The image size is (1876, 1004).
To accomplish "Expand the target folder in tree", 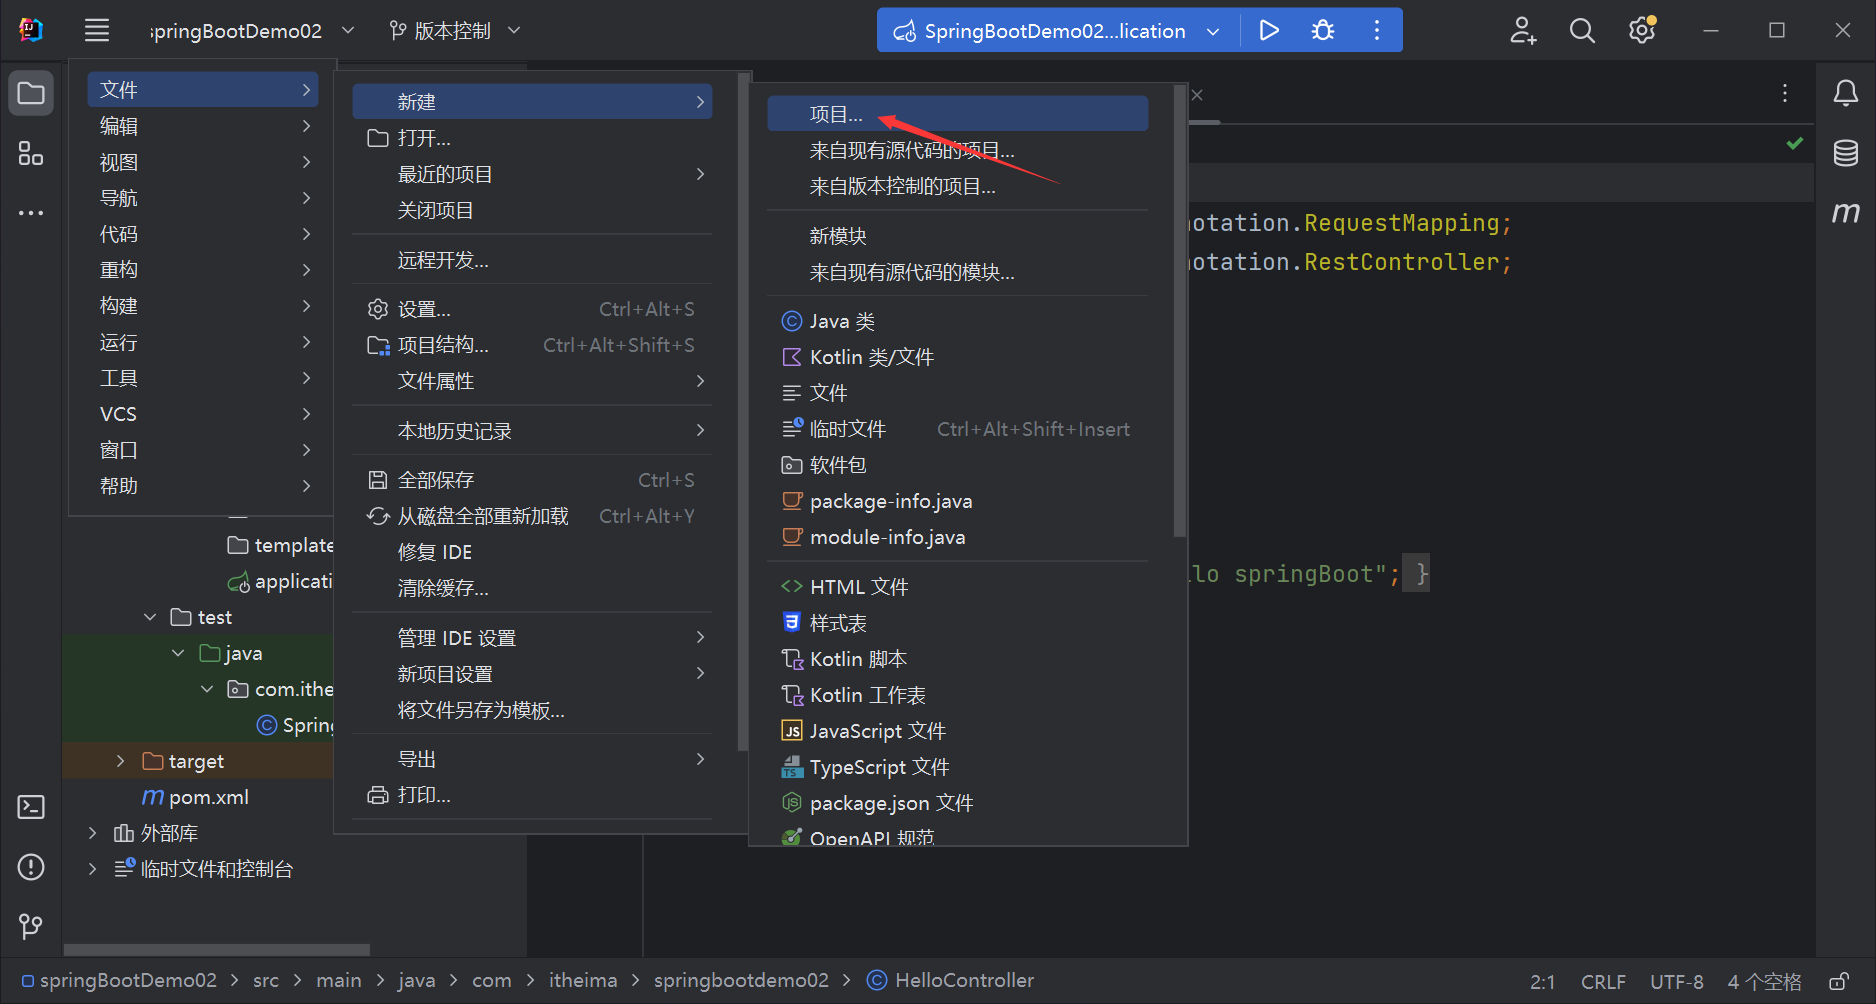I will click(x=121, y=761).
